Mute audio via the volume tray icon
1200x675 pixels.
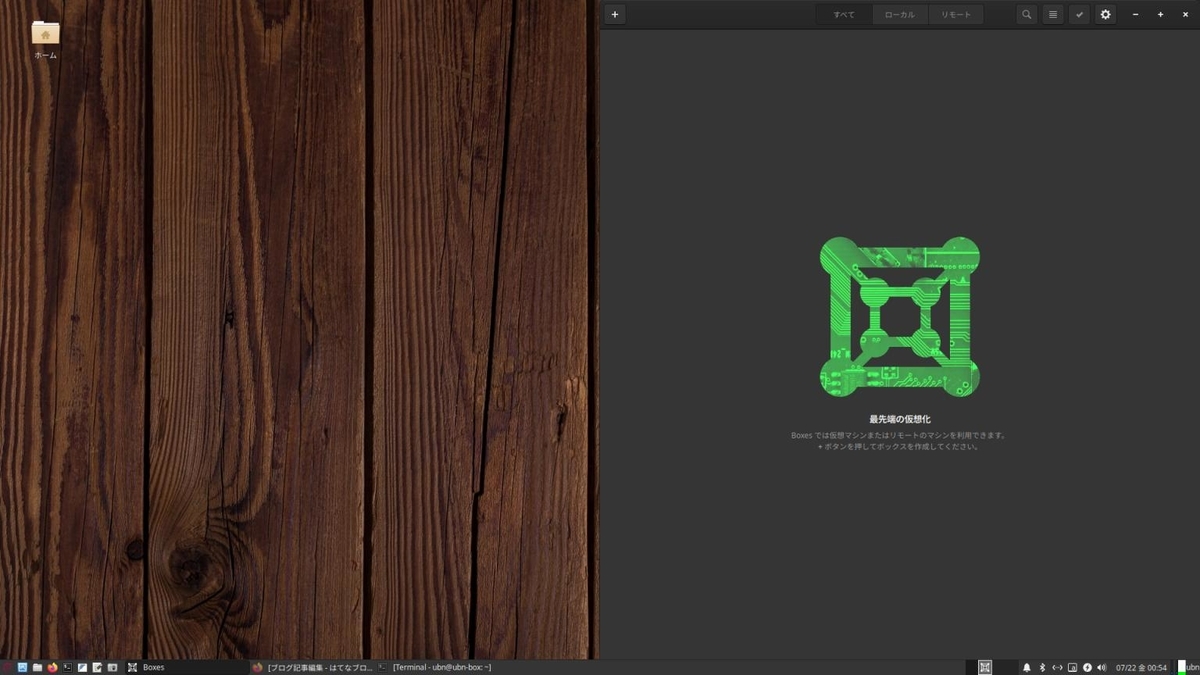coord(1102,667)
